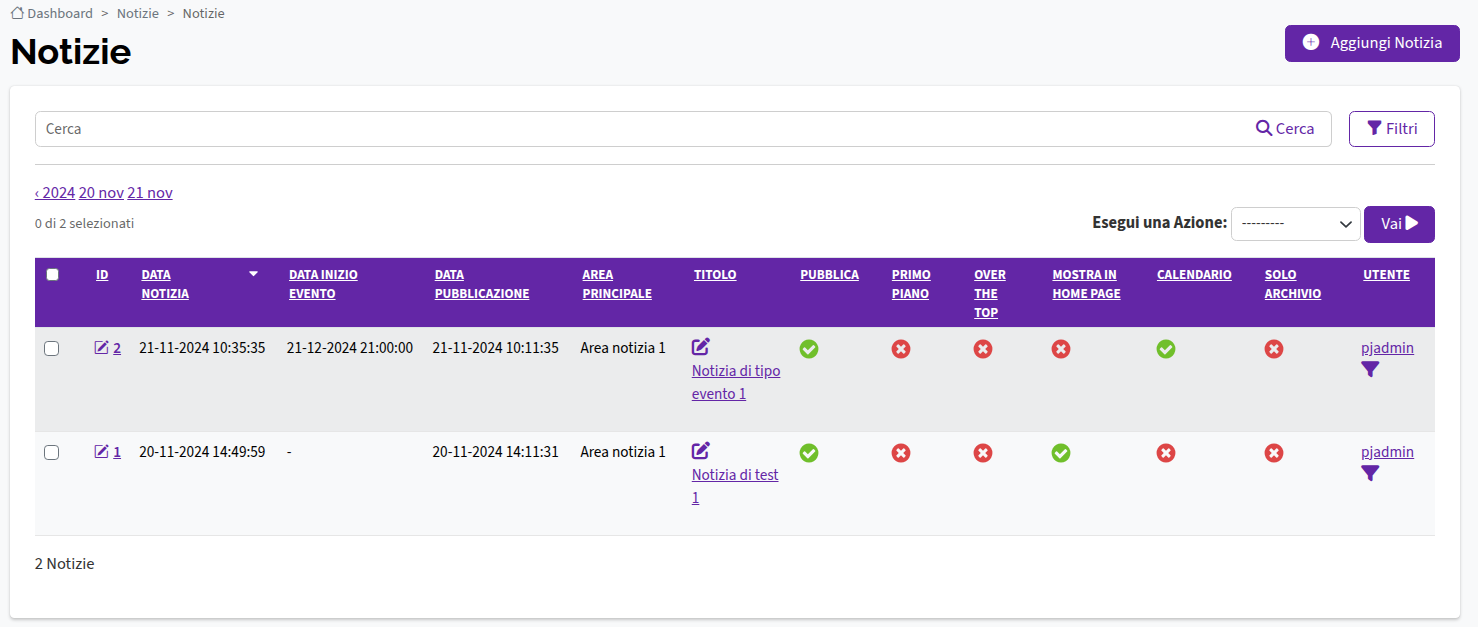Check the checkbox for news ID 1
The image size is (1478, 627).
click(x=52, y=452)
